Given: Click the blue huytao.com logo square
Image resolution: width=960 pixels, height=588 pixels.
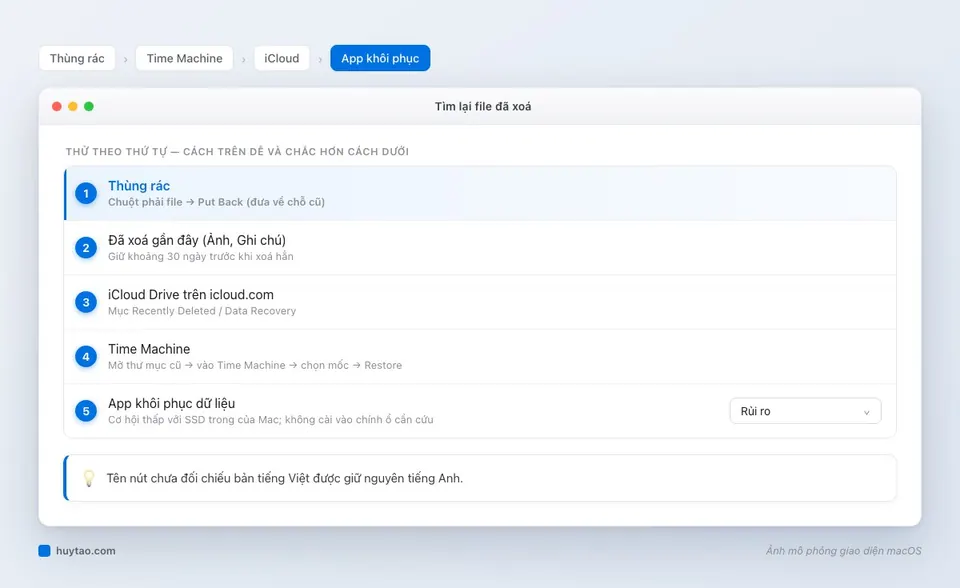Looking at the screenshot, I should click(44, 551).
